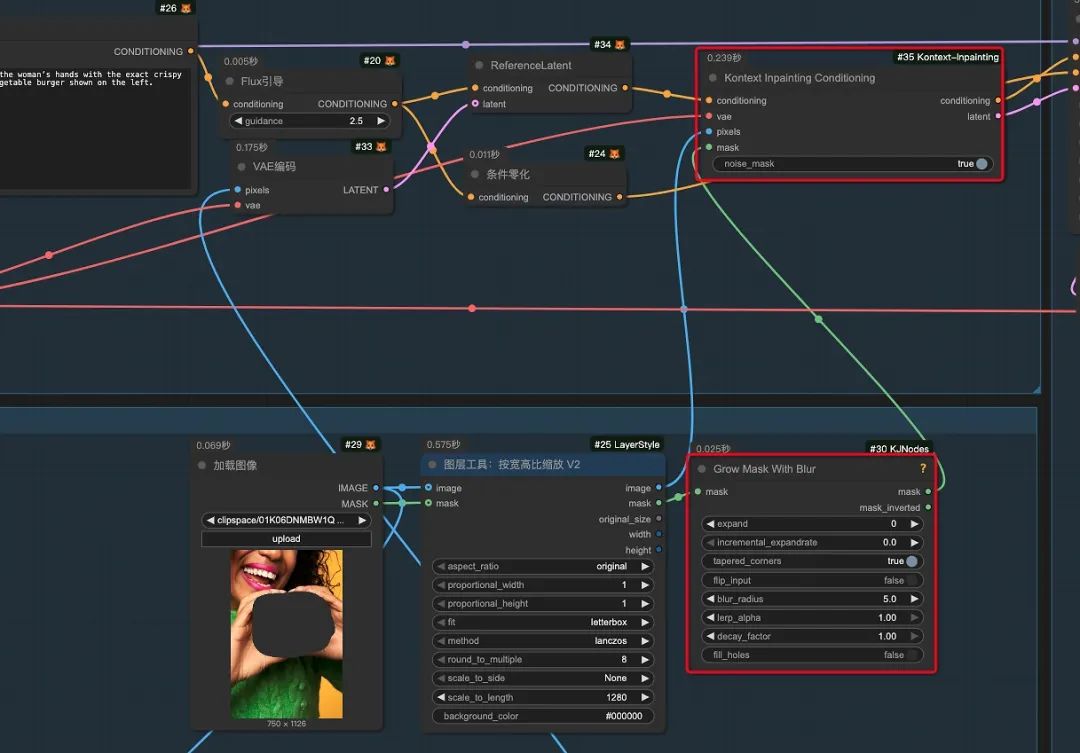1080x753 pixels.
Task: Collapse the ReferenceLatent node via its title dot
Action: point(479,65)
